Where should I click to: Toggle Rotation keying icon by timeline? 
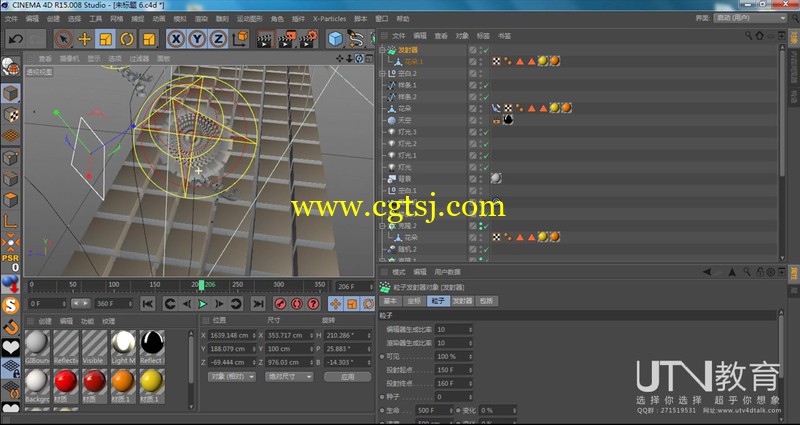(368, 304)
